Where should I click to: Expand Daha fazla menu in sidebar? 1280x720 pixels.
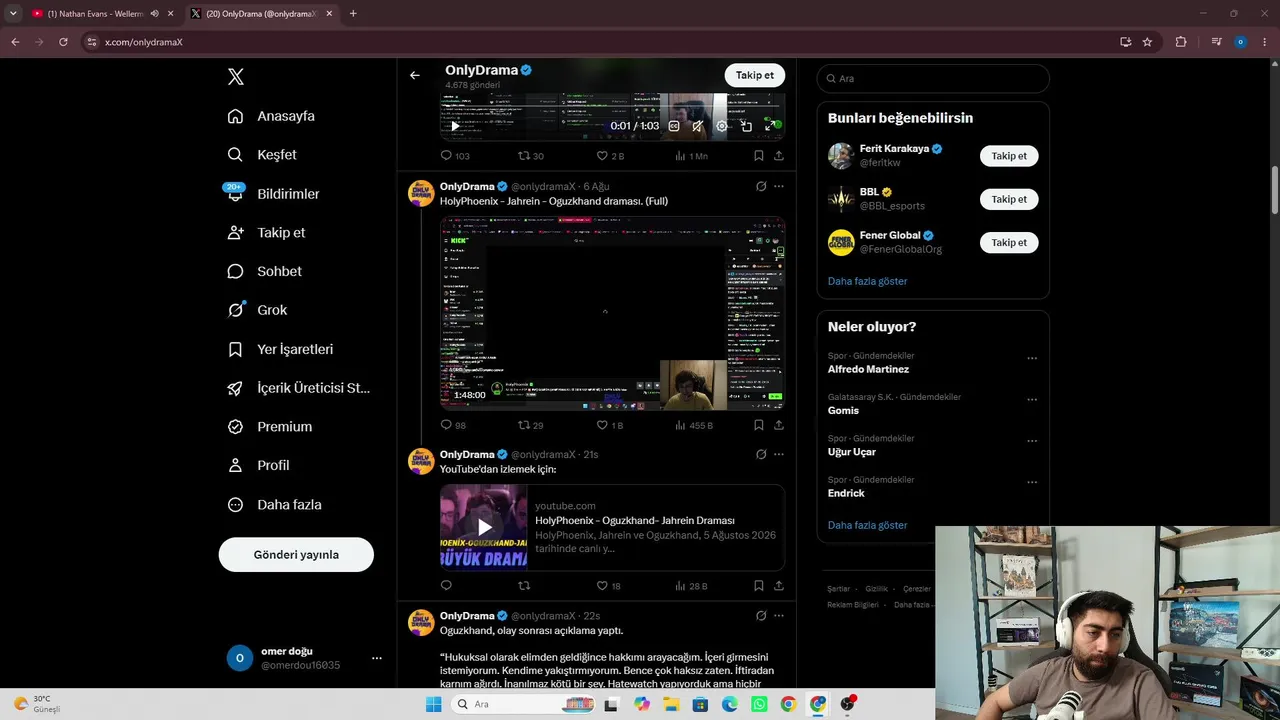(274, 505)
